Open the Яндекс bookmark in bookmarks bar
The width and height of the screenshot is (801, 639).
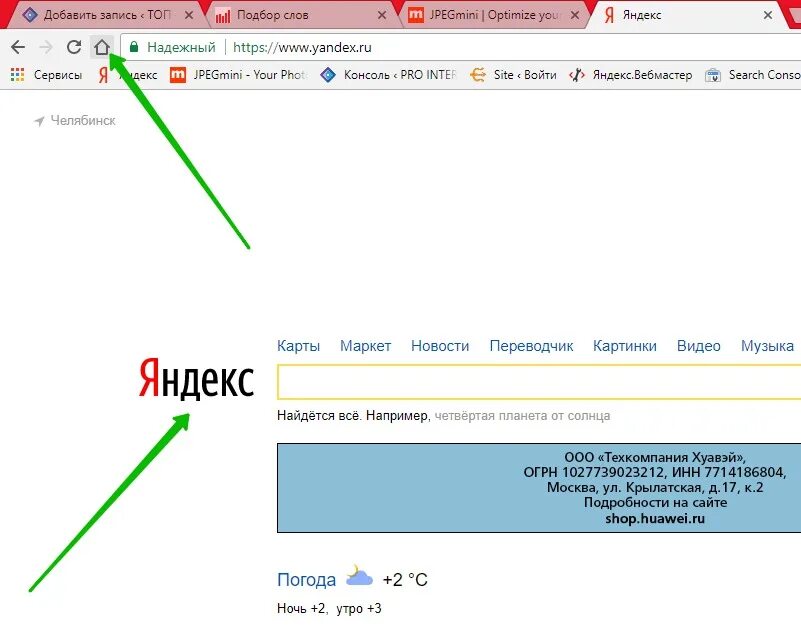128,75
